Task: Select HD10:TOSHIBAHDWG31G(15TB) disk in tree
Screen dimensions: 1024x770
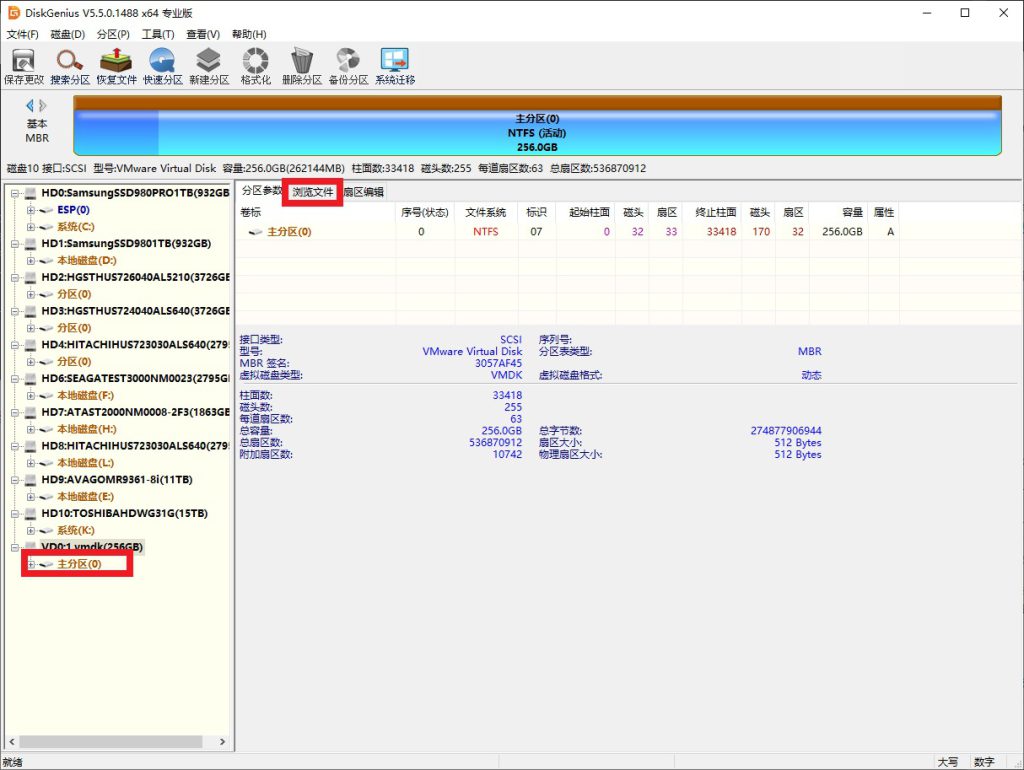Action: point(124,514)
